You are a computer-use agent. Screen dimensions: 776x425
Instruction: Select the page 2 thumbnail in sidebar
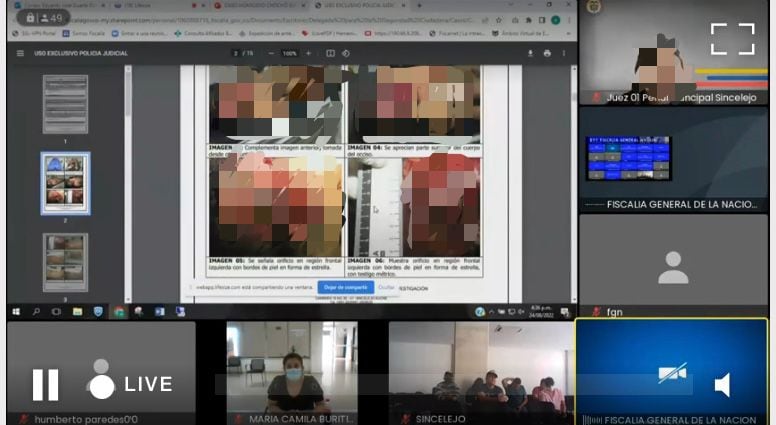pos(65,183)
